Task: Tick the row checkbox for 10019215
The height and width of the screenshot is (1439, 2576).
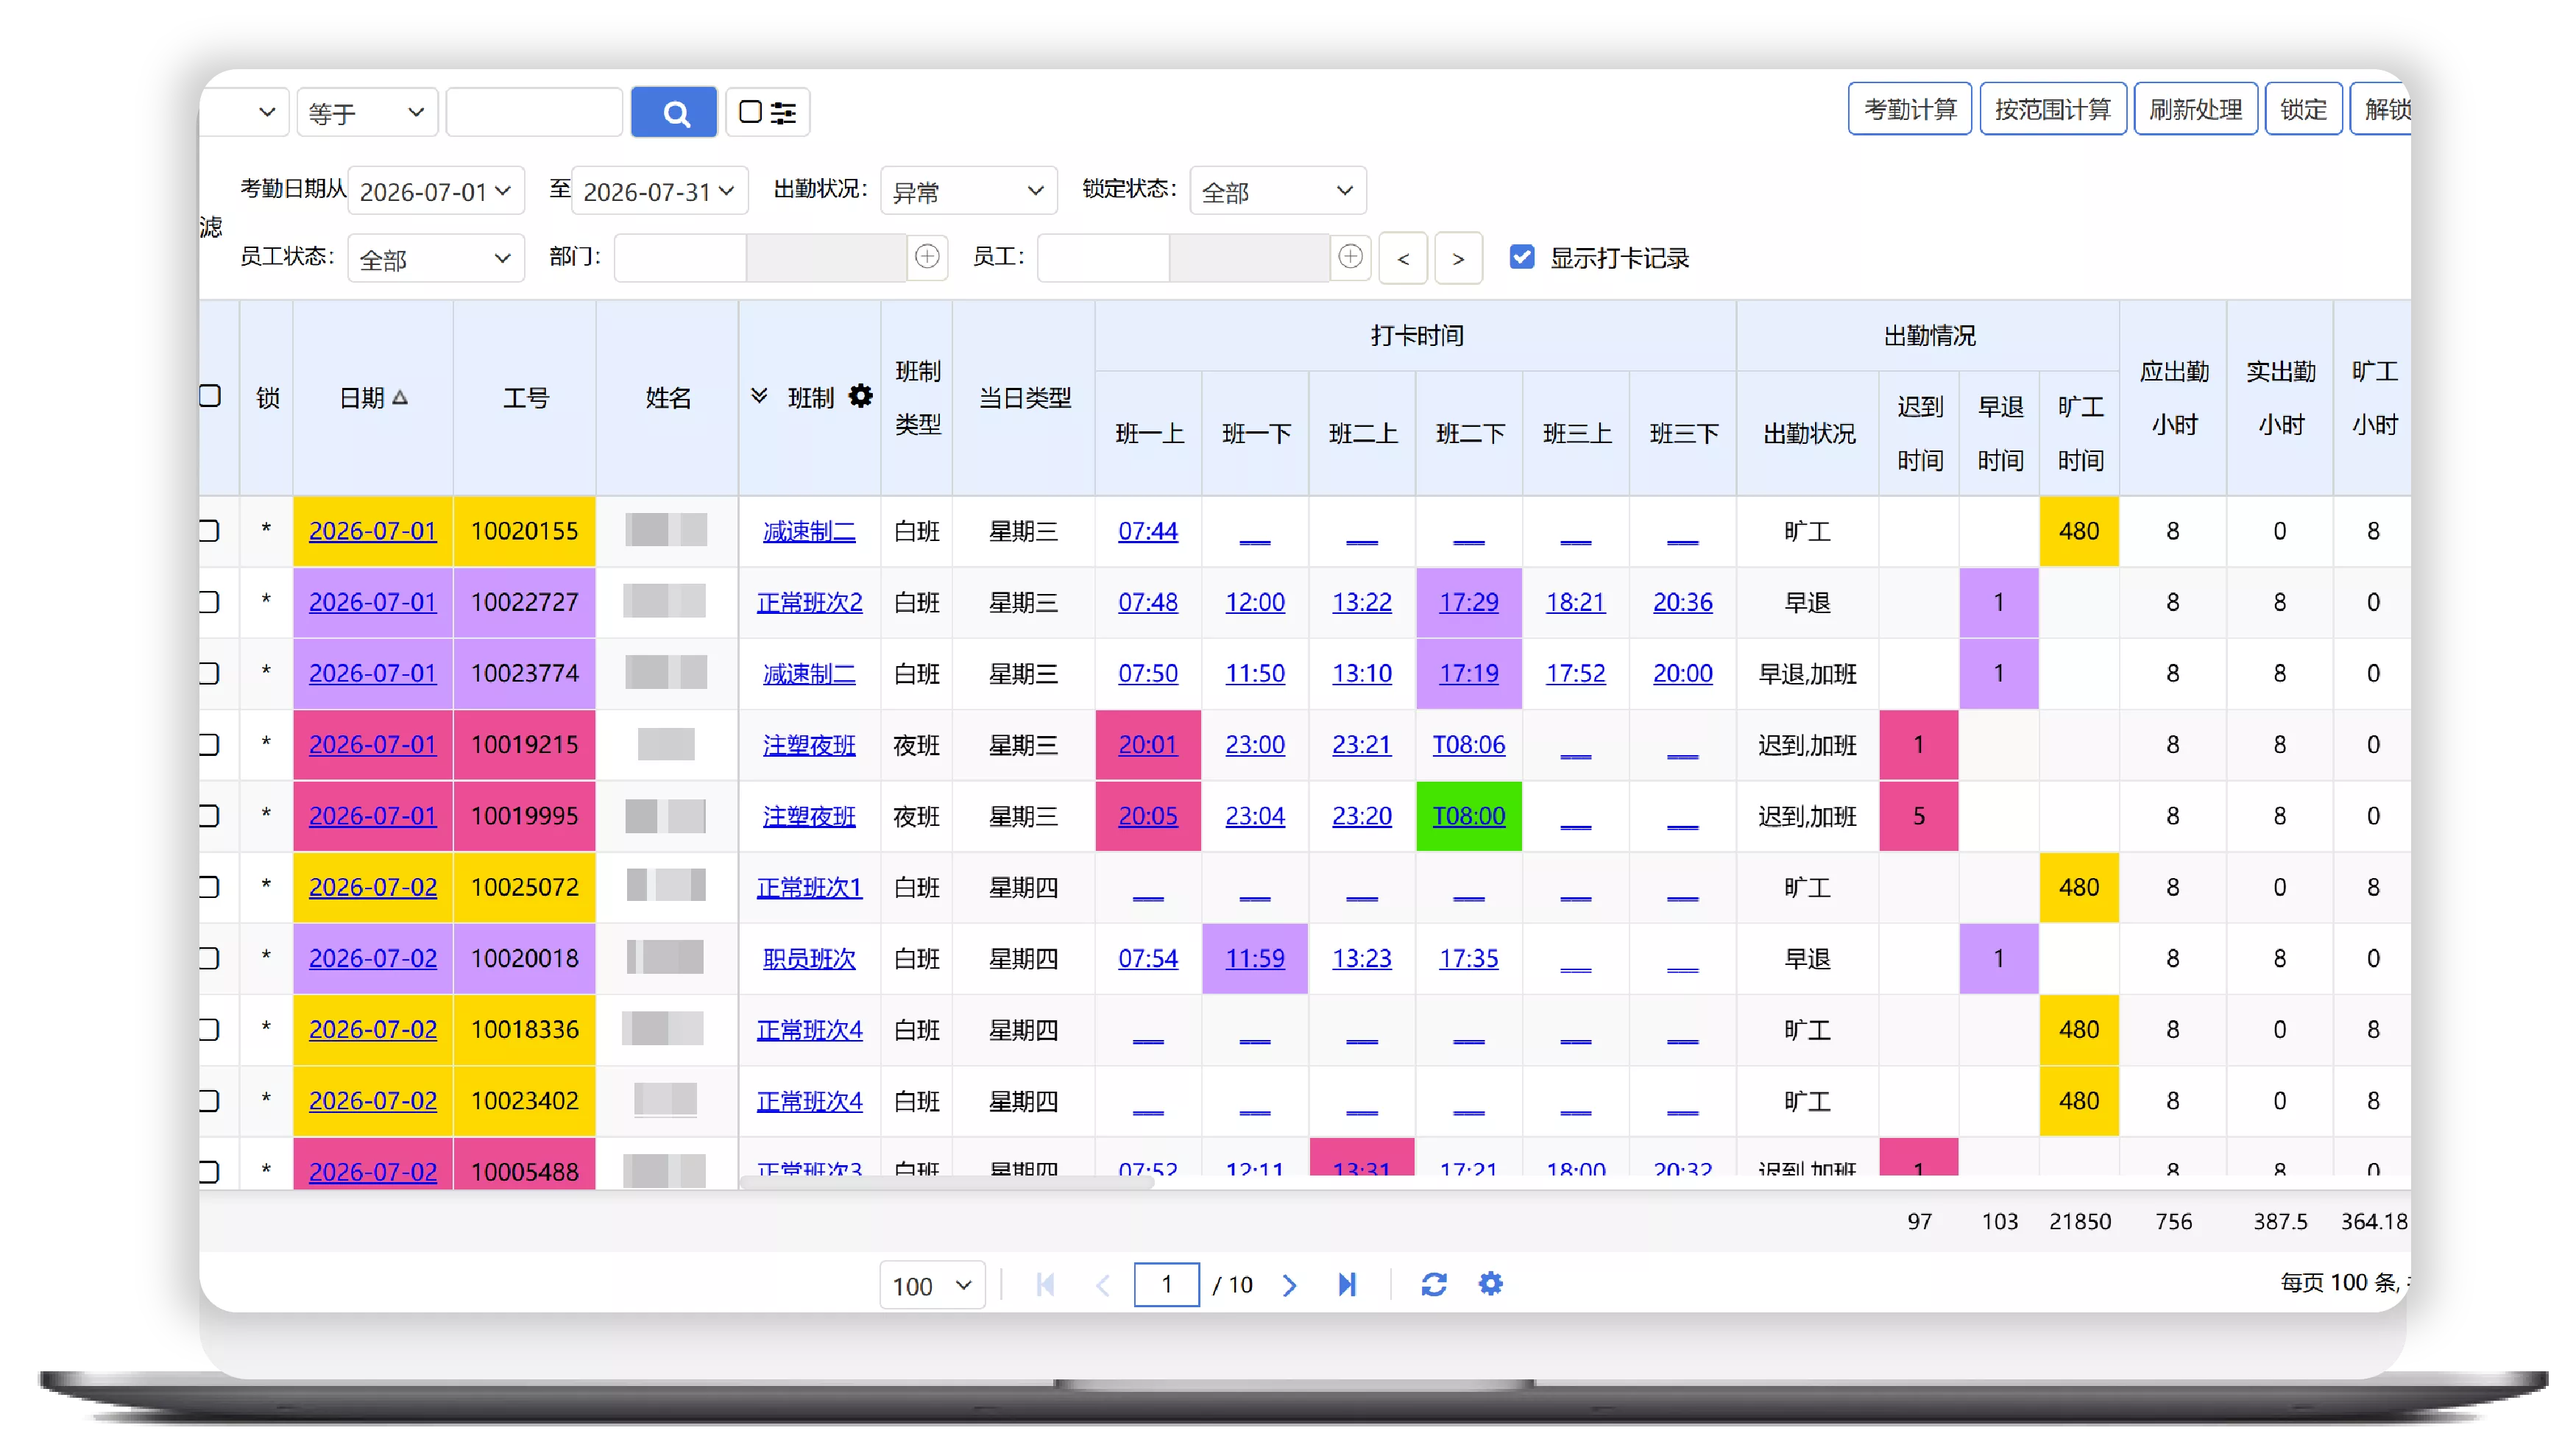Action: click(209, 744)
